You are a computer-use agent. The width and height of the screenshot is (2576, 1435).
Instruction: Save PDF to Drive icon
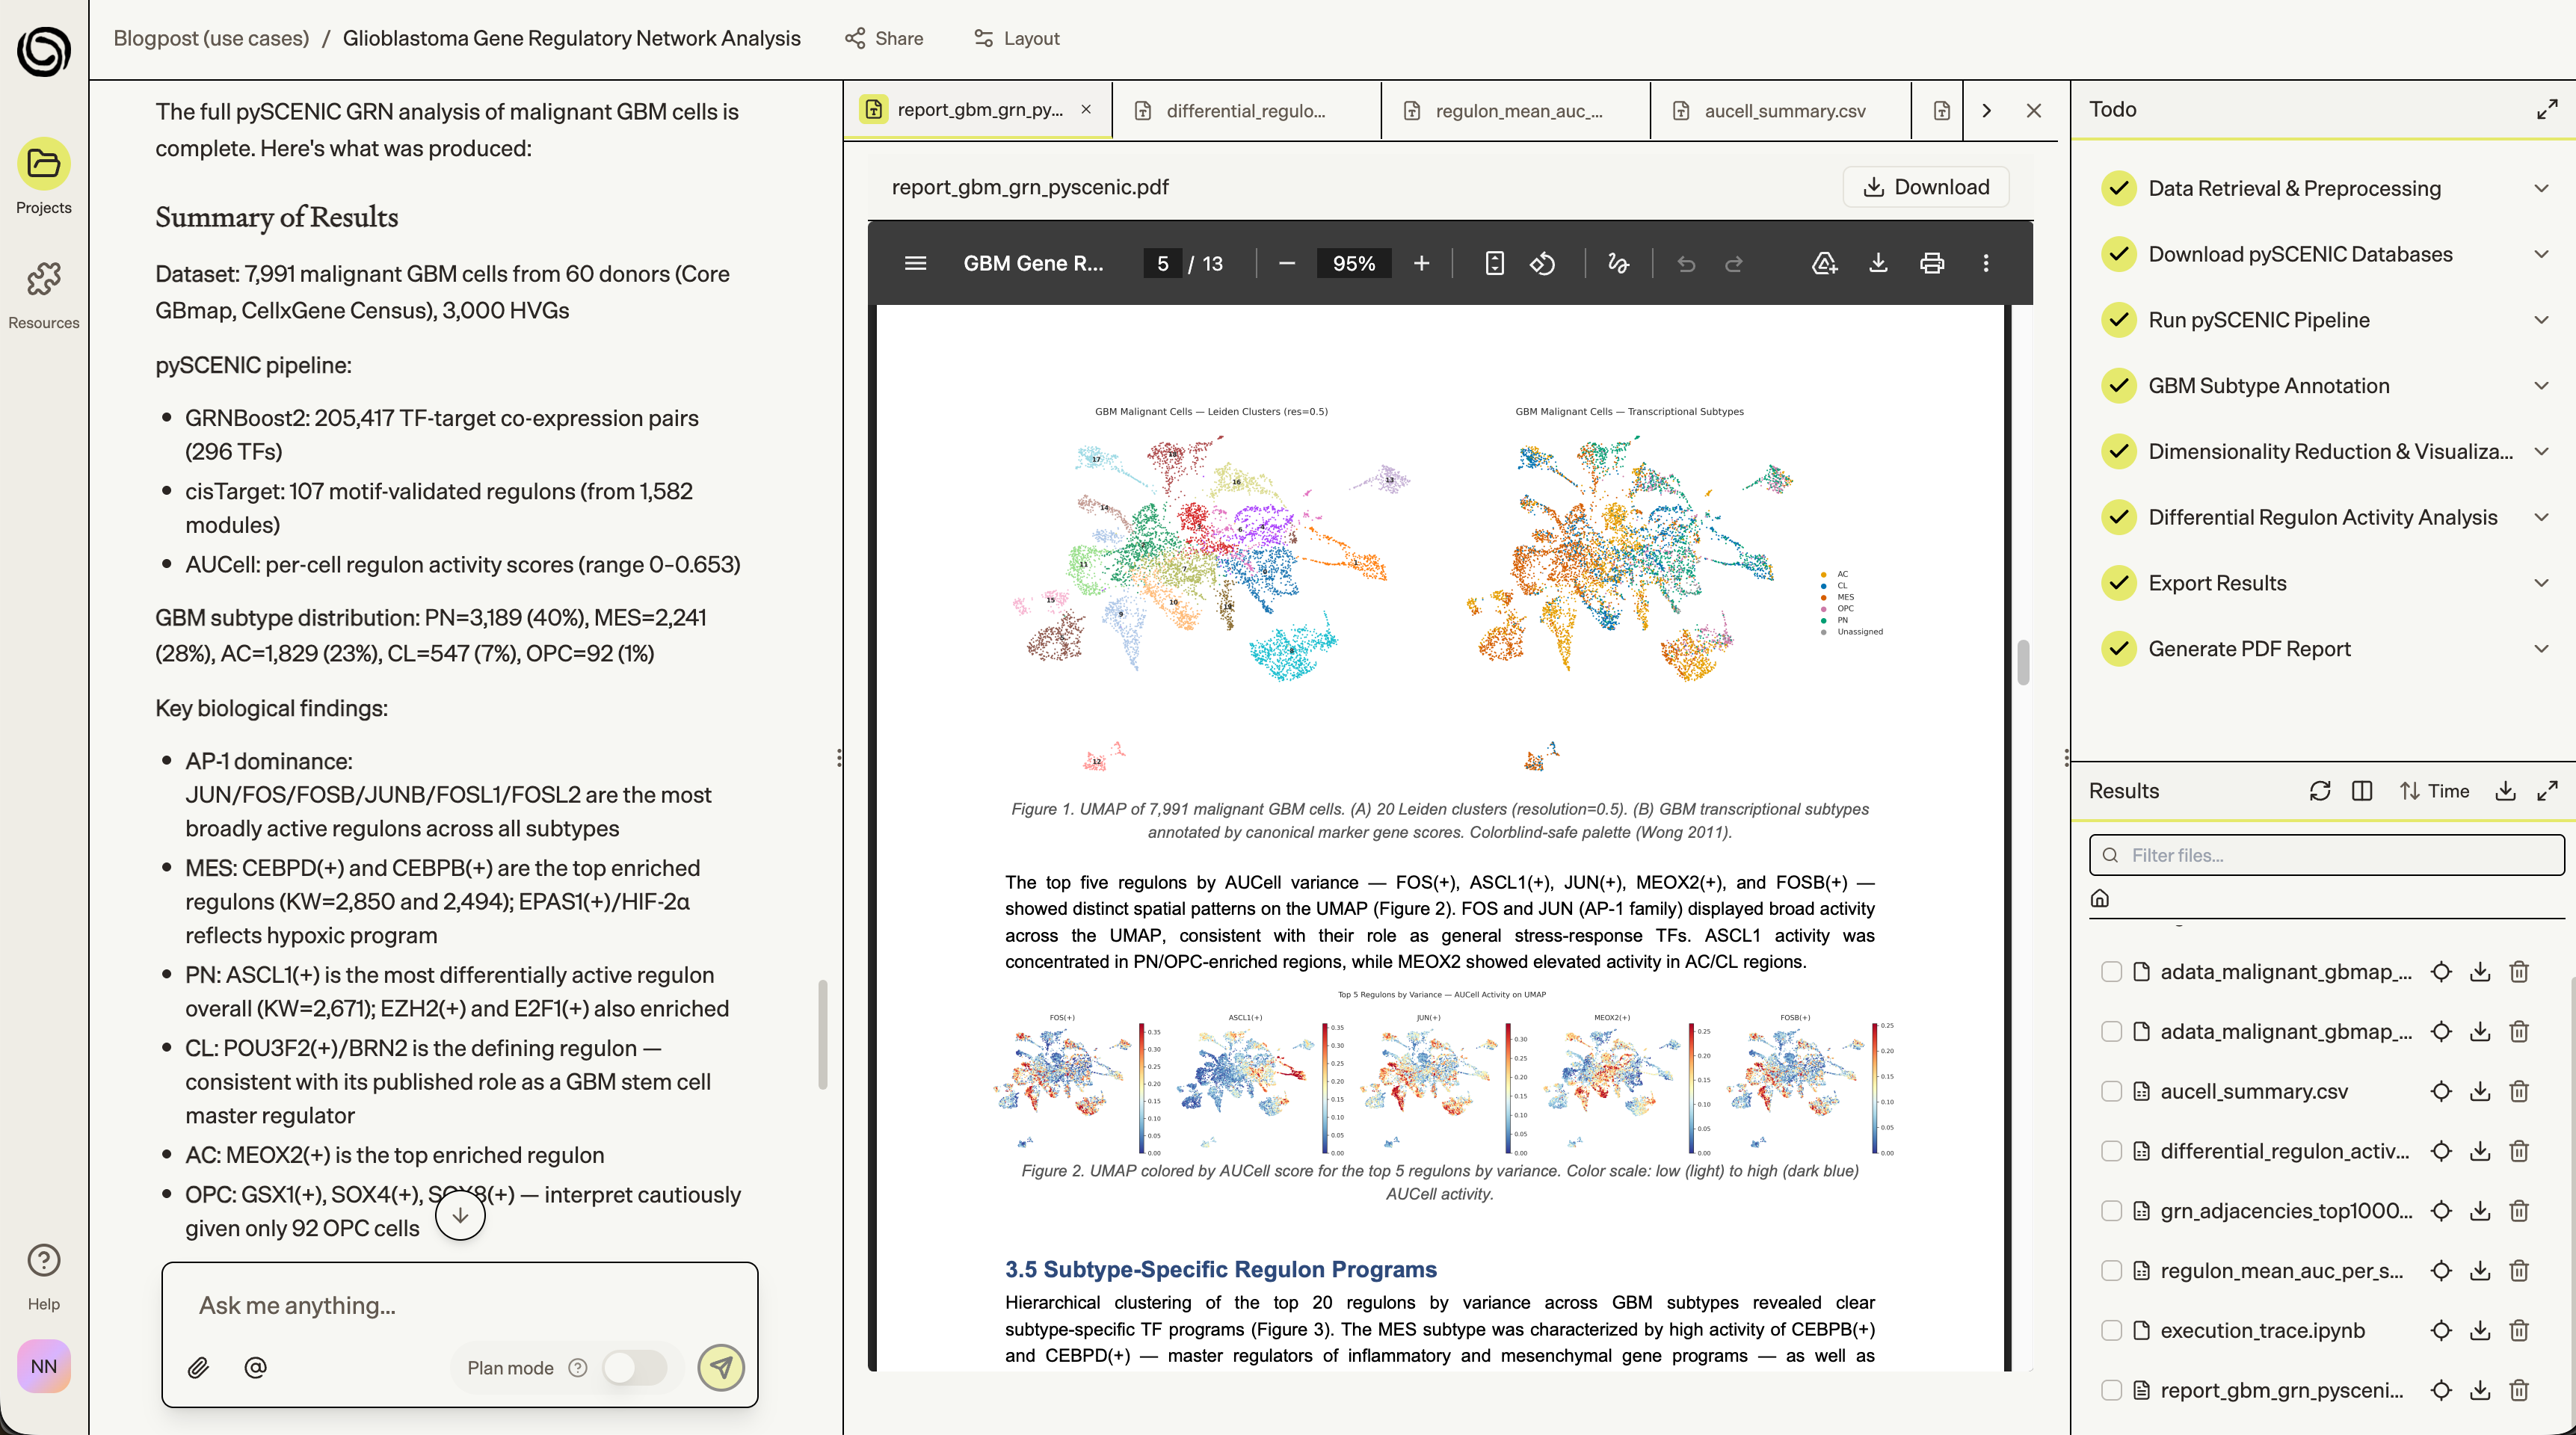point(1824,263)
